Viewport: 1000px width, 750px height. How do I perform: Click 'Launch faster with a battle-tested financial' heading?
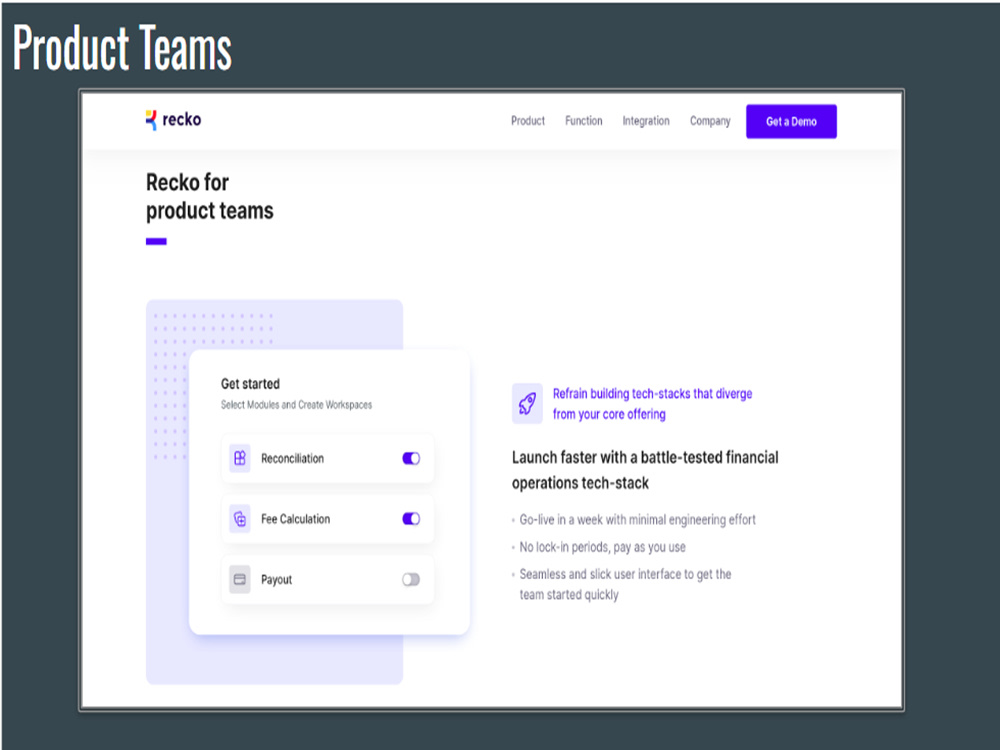tap(645, 457)
